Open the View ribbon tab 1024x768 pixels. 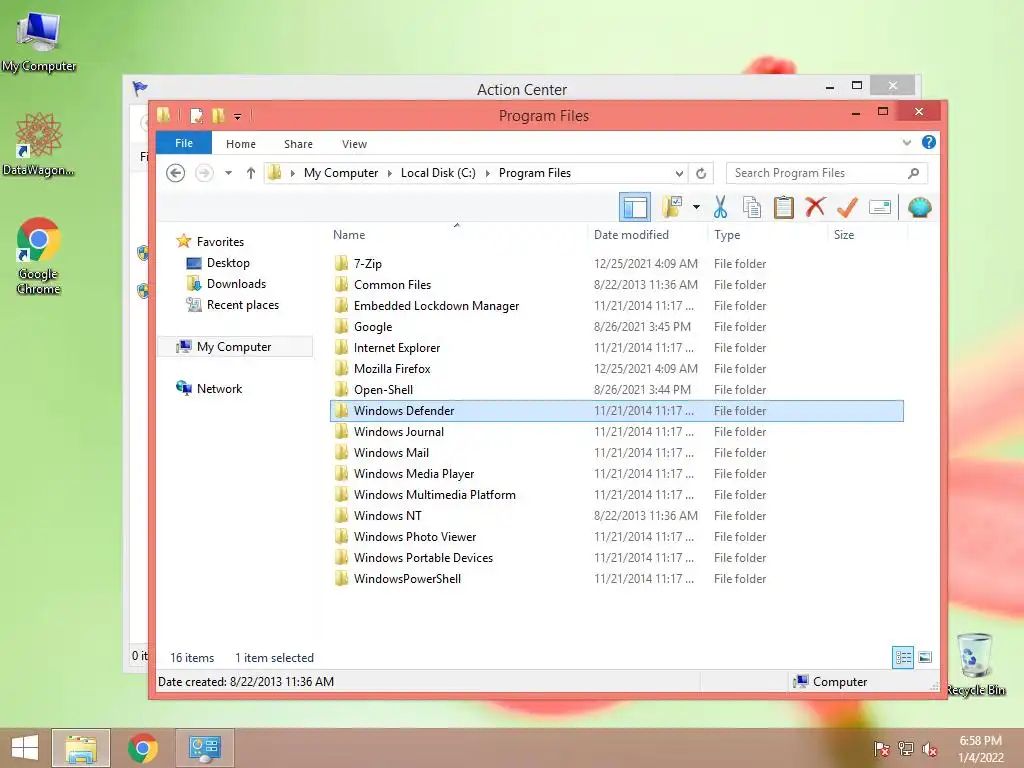coord(354,144)
